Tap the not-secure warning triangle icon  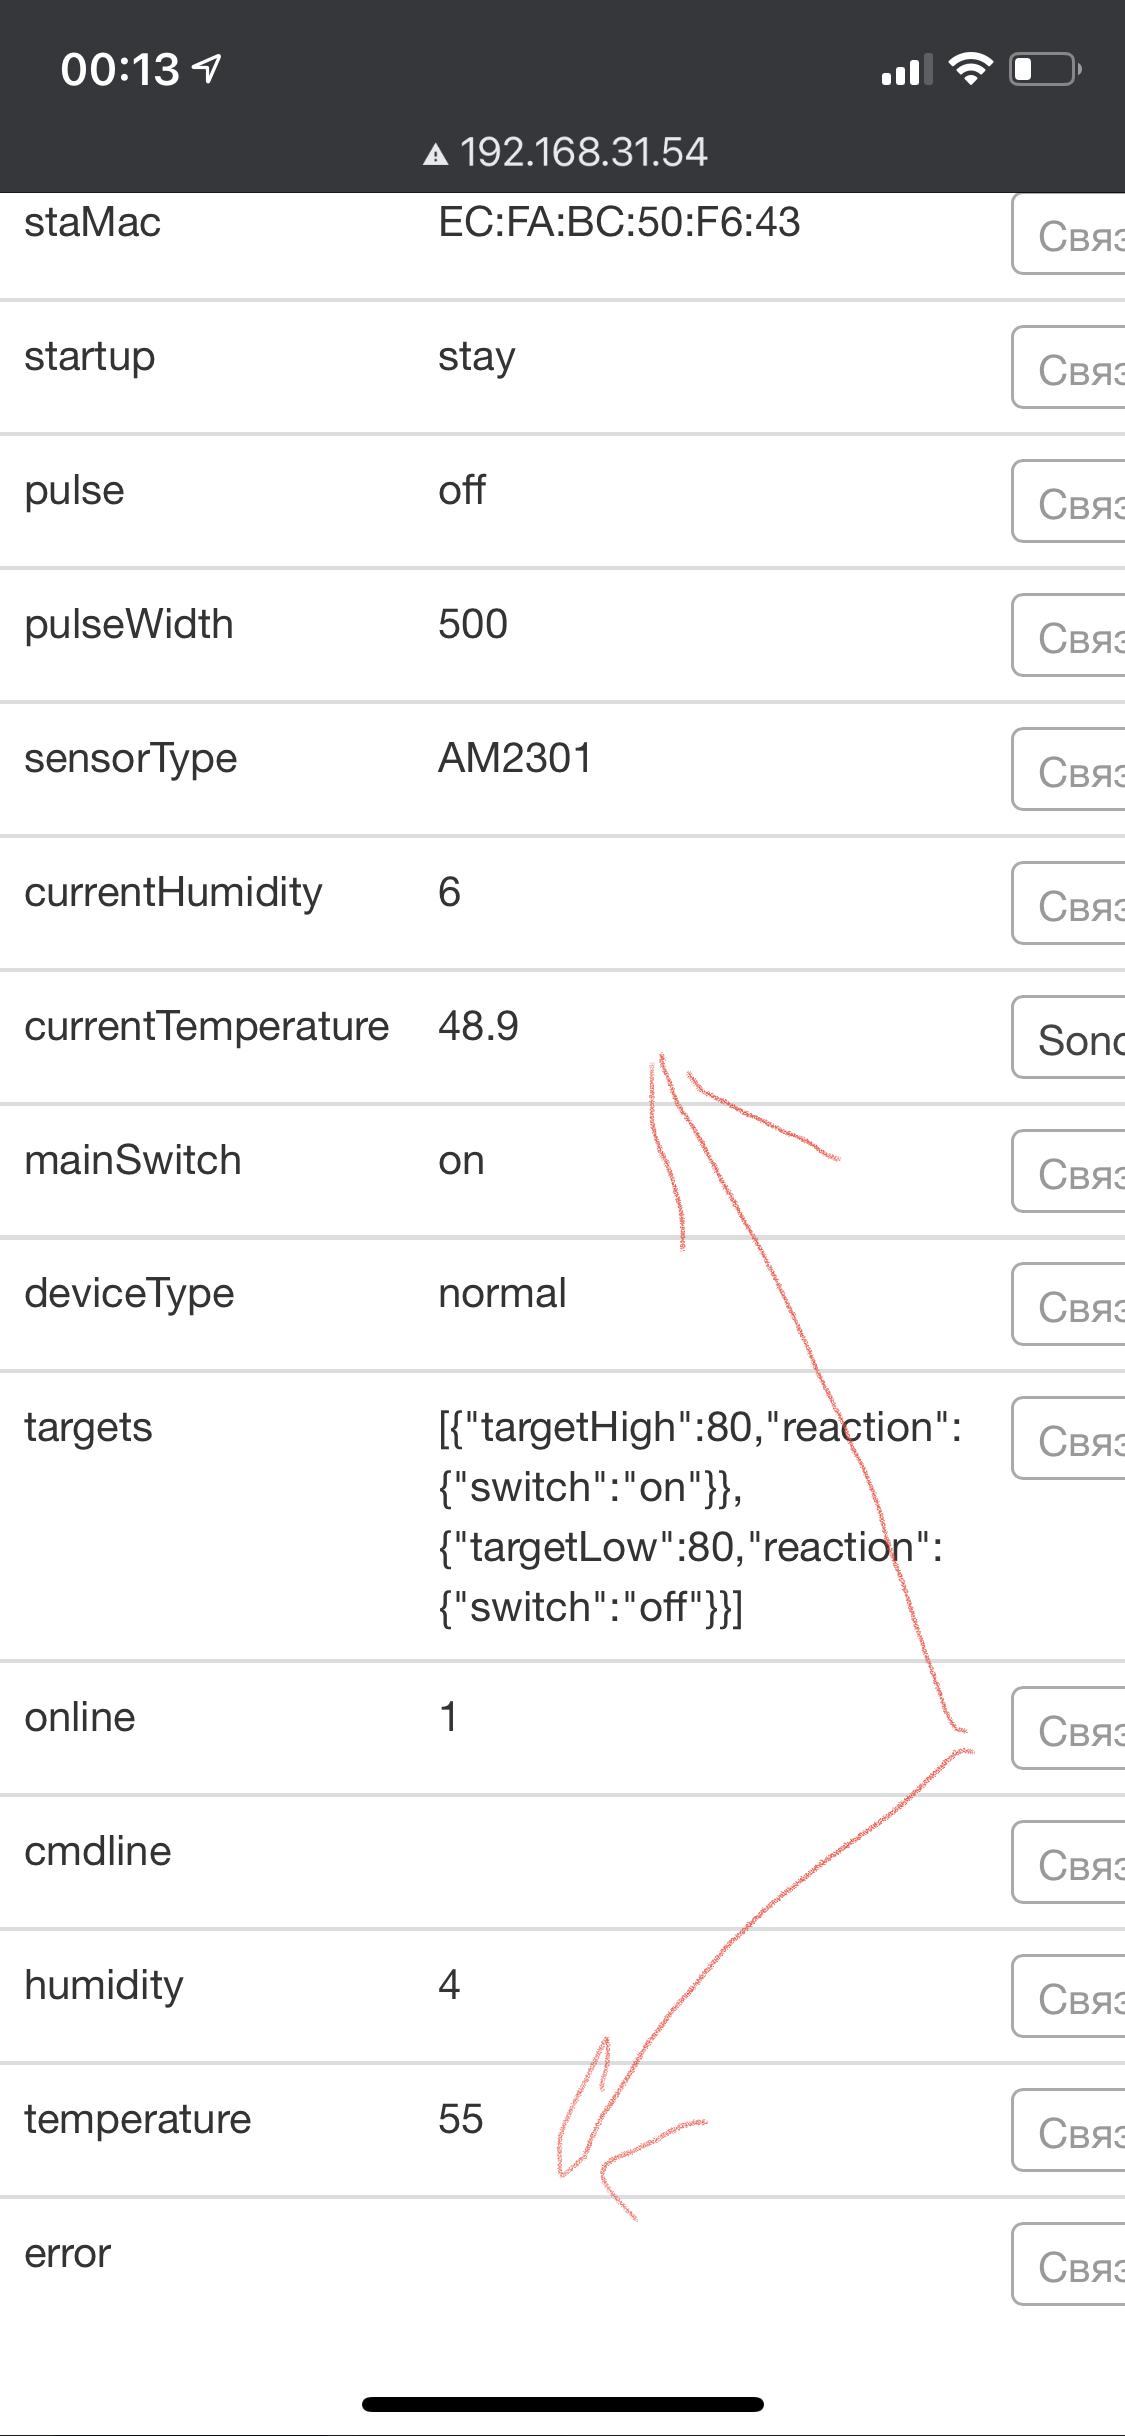[x=435, y=154]
